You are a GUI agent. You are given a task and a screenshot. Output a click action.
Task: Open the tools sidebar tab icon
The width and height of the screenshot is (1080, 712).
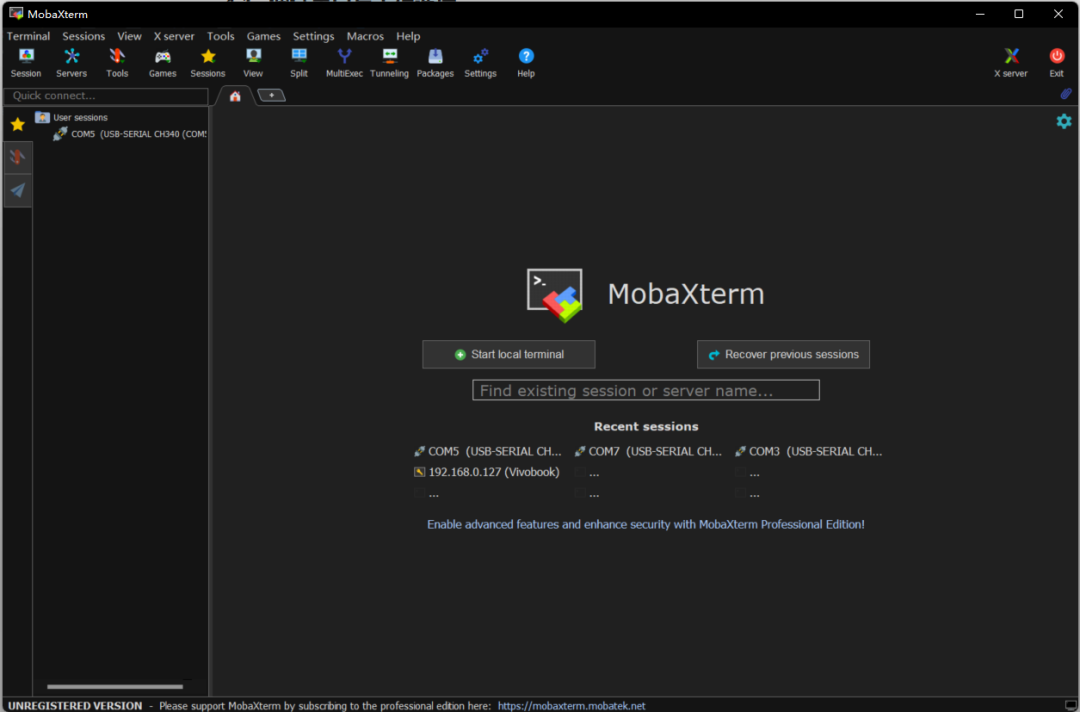17,158
